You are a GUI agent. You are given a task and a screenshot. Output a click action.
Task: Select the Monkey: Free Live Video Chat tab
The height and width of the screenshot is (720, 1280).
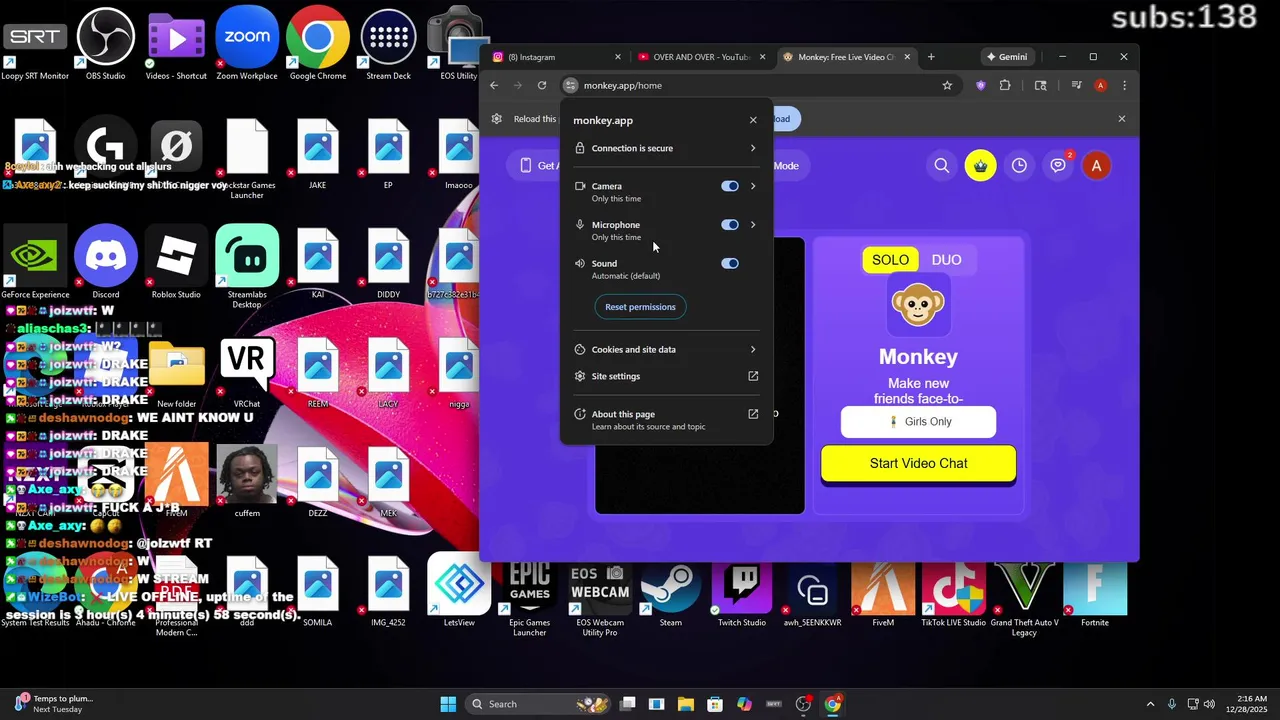coord(846,57)
